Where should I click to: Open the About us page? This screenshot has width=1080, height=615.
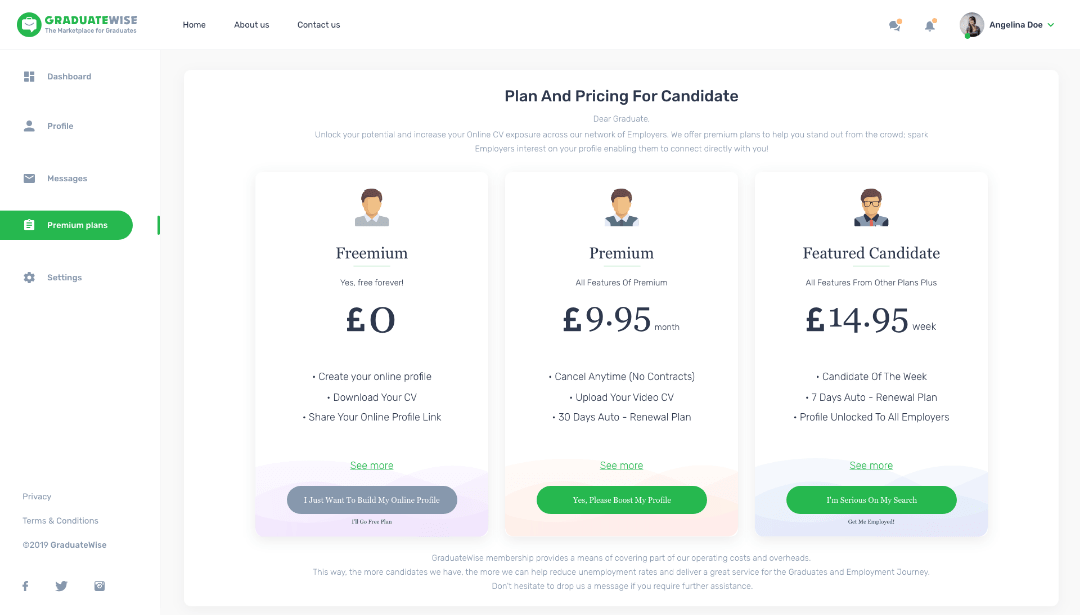point(251,25)
